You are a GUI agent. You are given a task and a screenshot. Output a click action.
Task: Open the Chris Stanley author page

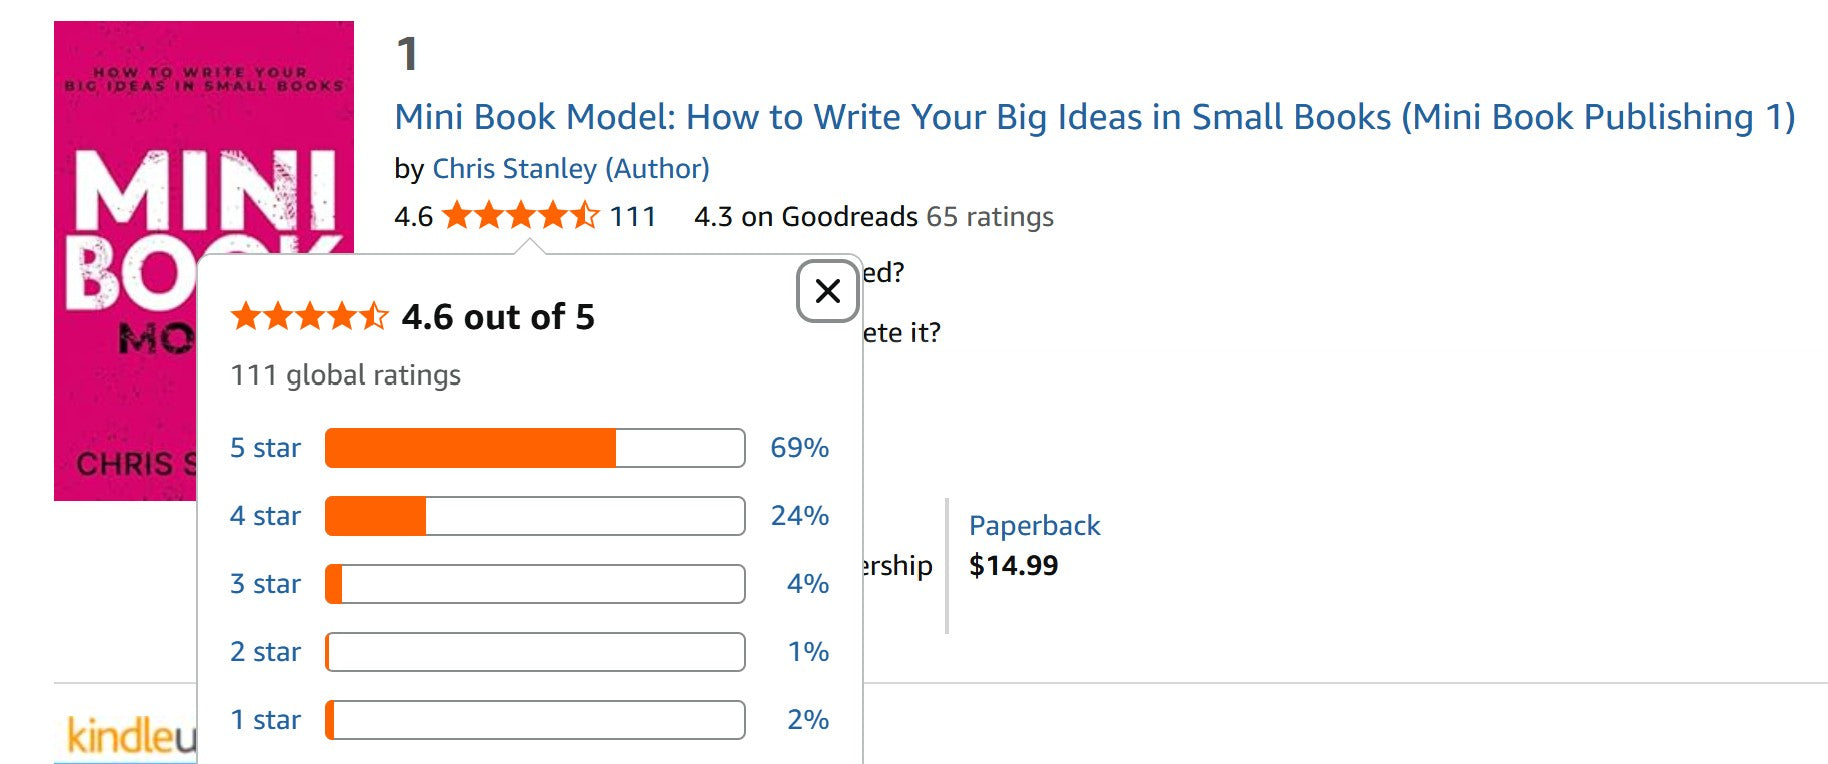[570, 168]
